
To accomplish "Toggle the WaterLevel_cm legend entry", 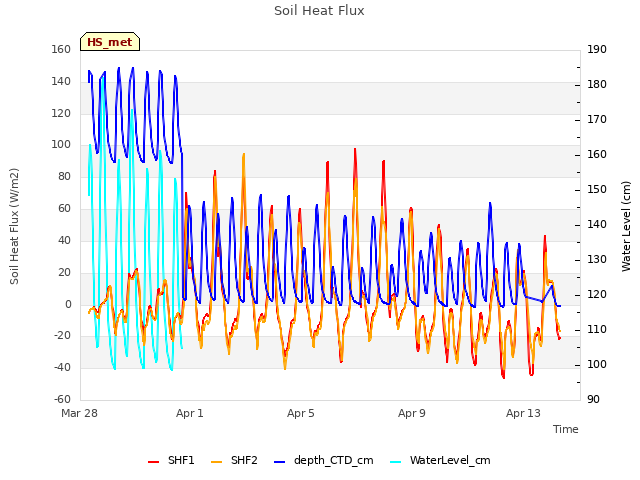I will 440,460.
